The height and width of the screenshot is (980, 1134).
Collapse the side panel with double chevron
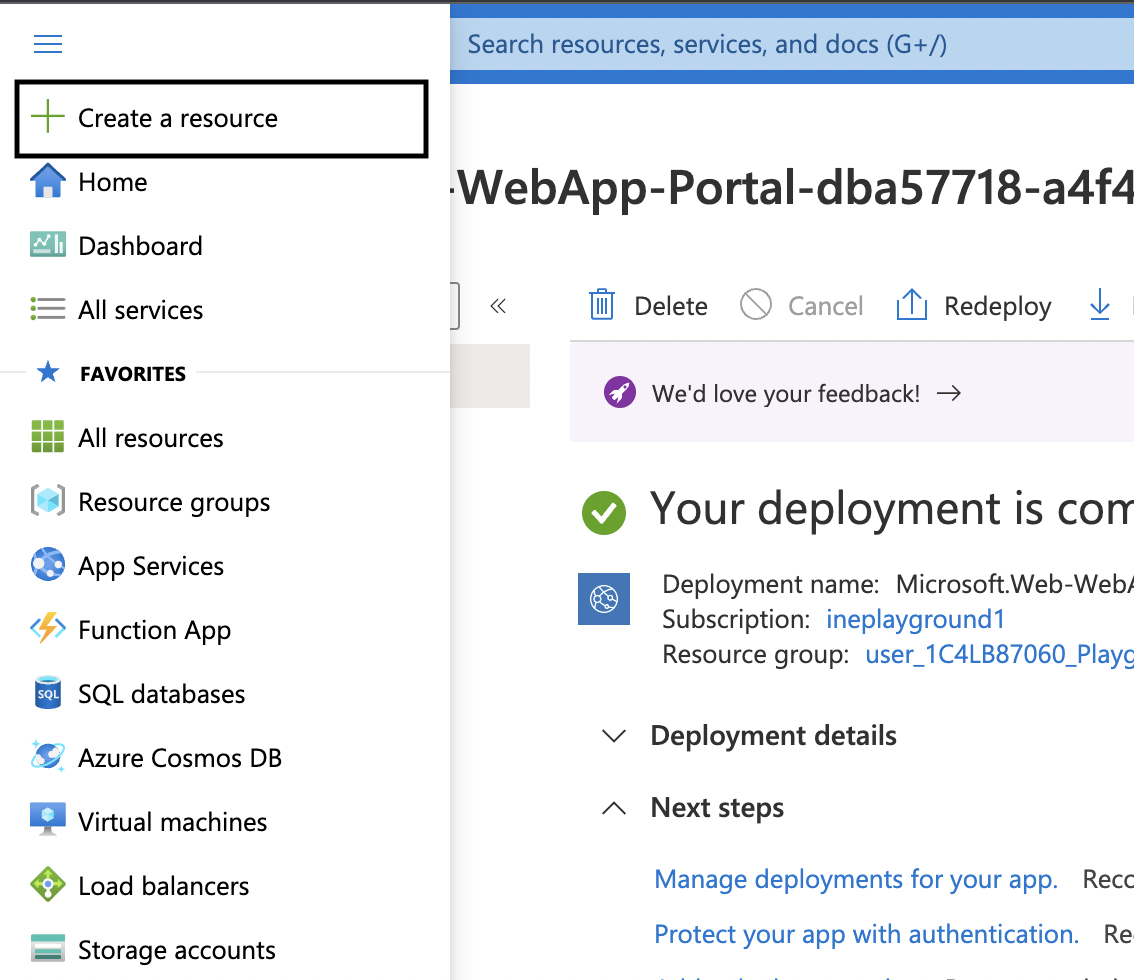498,306
